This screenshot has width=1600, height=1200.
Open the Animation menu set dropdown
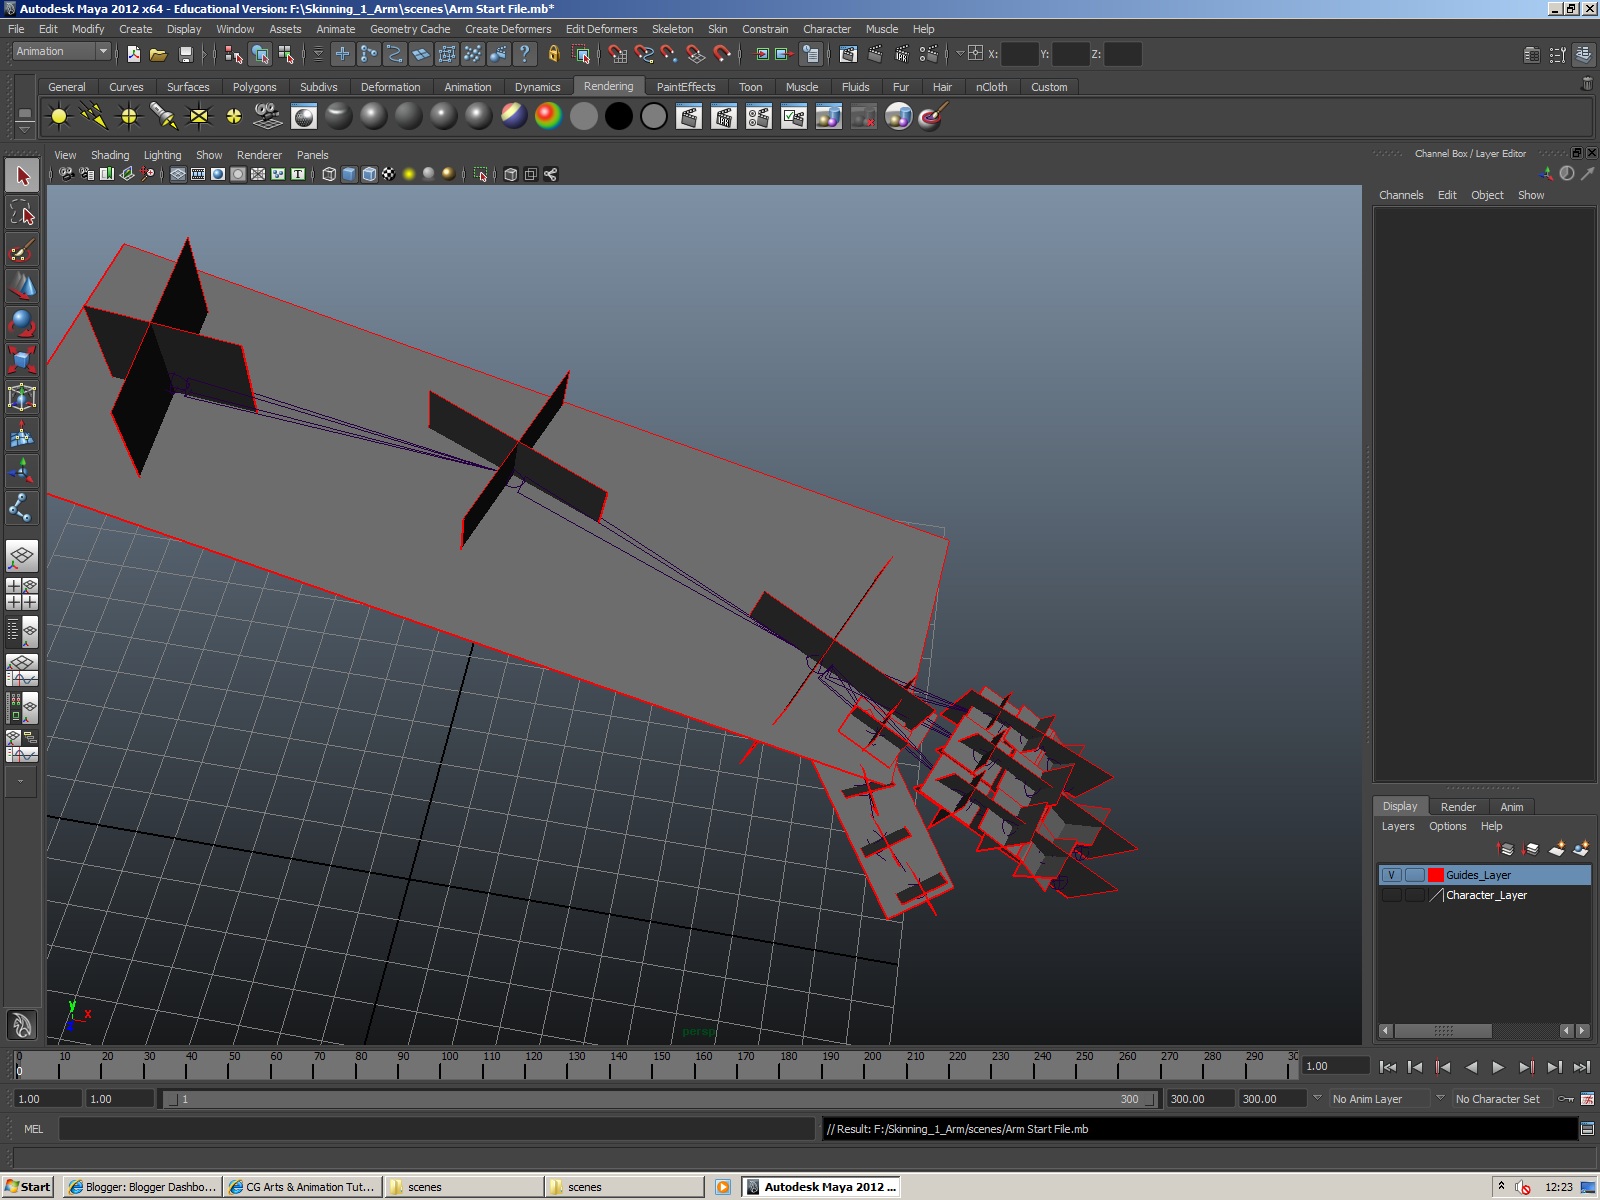pos(58,51)
